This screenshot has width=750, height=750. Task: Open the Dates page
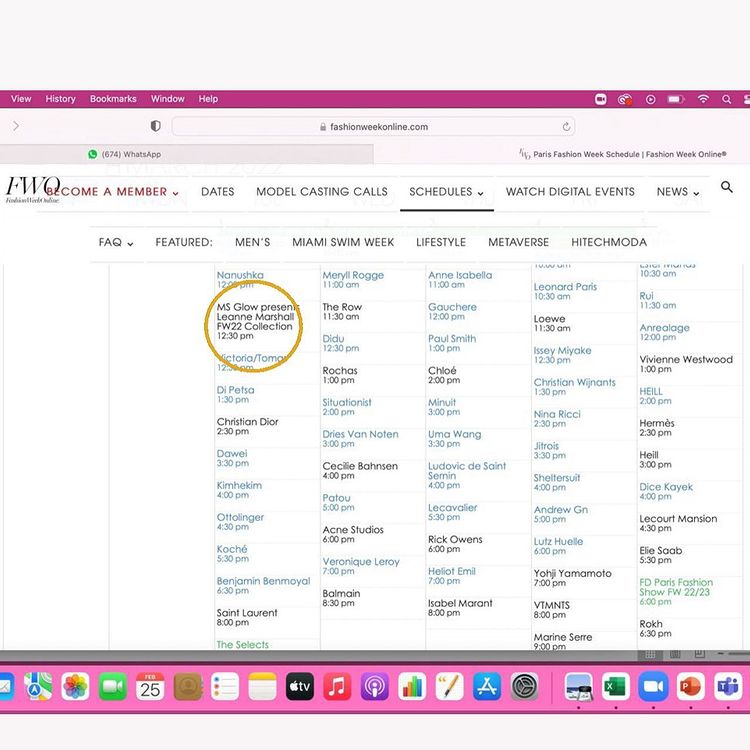pyautogui.click(x=218, y=192)
